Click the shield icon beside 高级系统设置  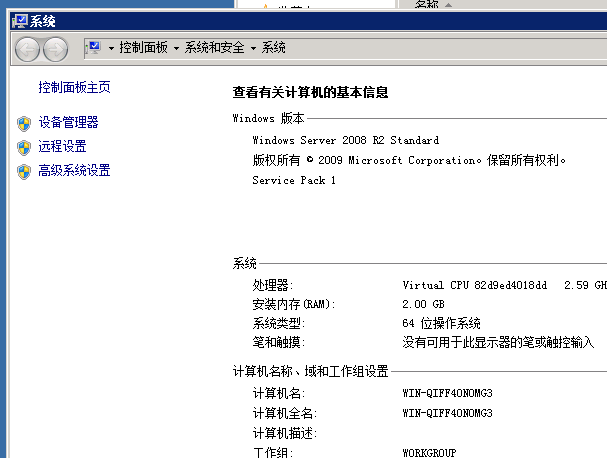(x=24, y=172)
